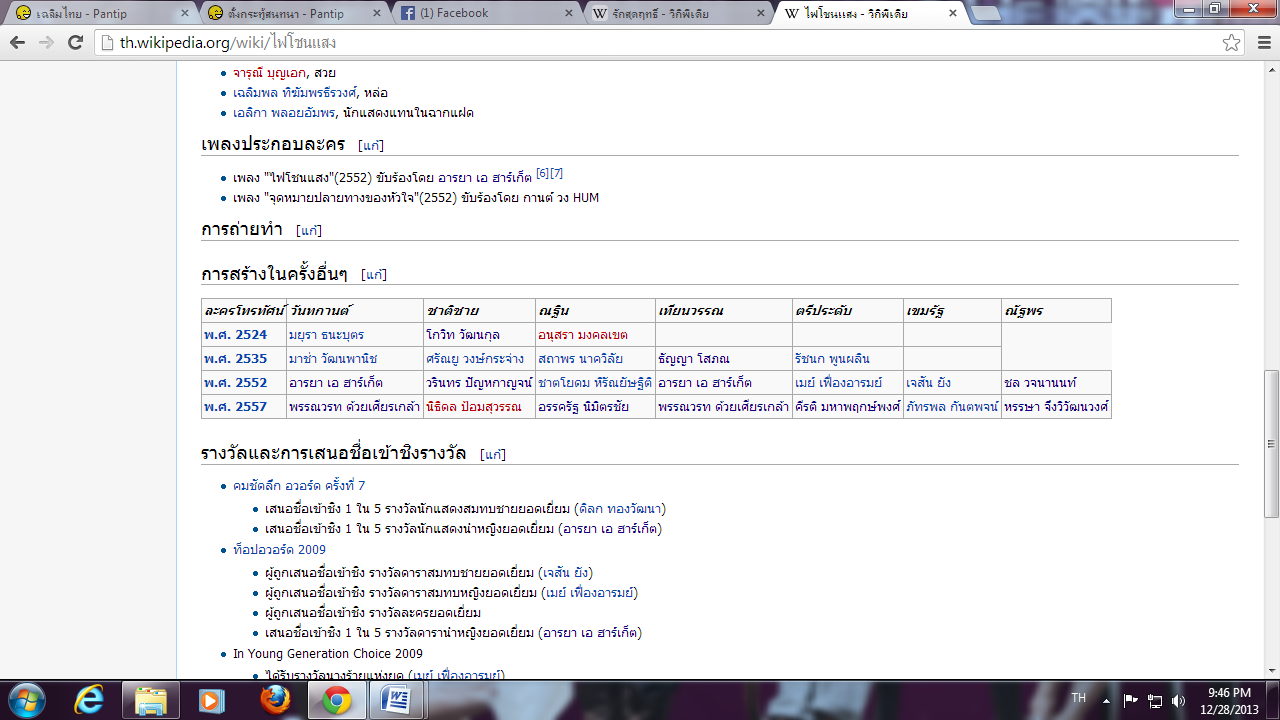Click the ชล วจนานนท์ table cell
This screenshot has width=1280, height=720.
point(1056,383)
